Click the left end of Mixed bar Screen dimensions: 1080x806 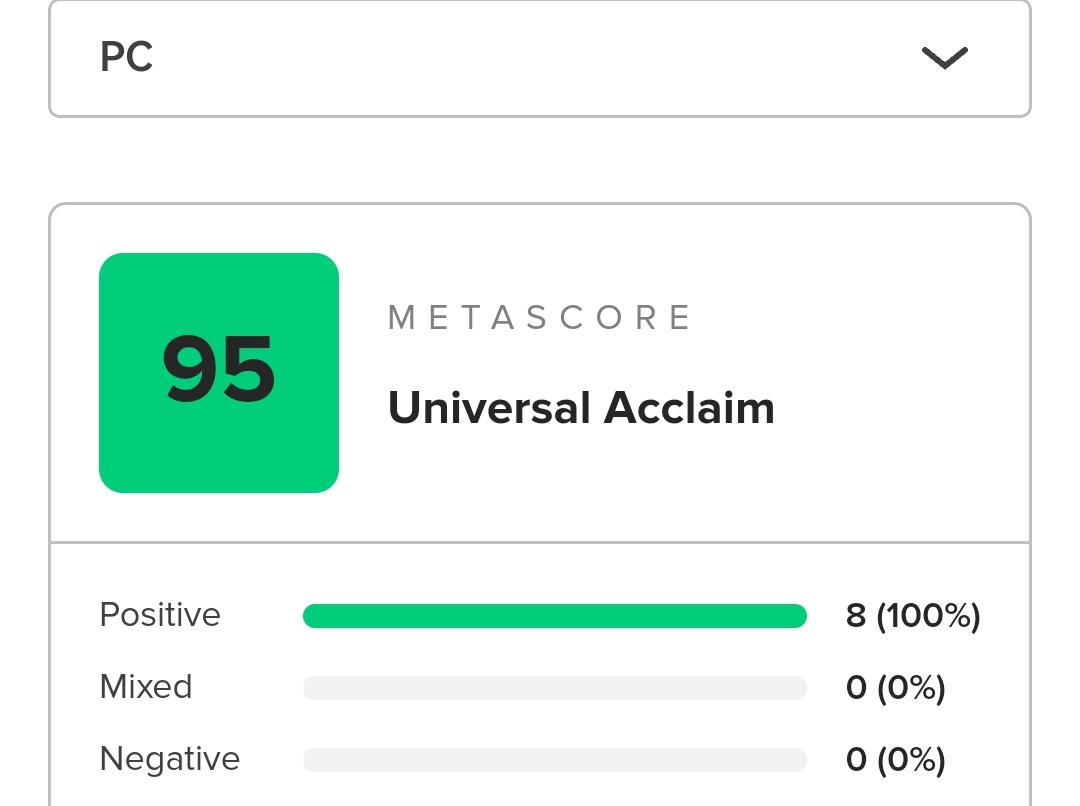(x=311, y=688)
